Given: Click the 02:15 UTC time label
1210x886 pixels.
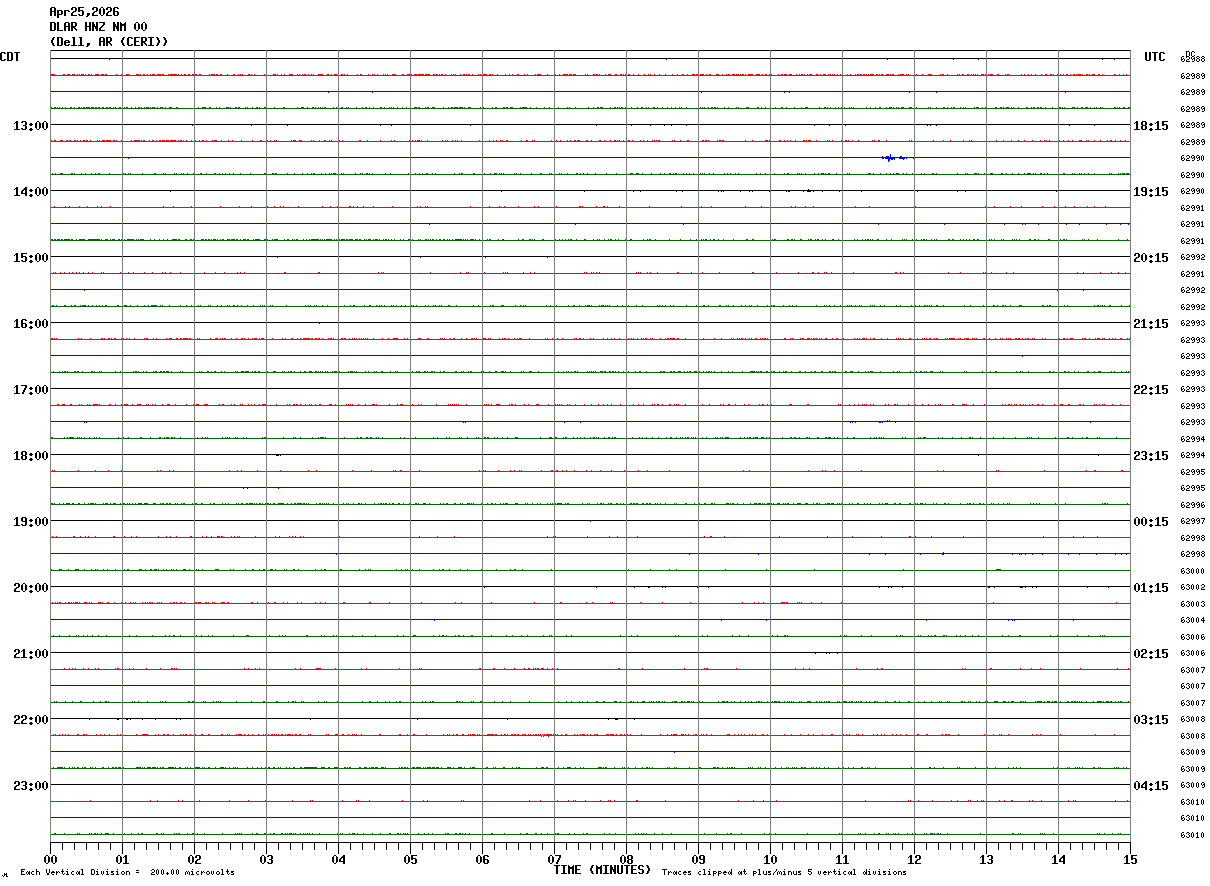Looking at the screenshot, I should click(1151, 653).
